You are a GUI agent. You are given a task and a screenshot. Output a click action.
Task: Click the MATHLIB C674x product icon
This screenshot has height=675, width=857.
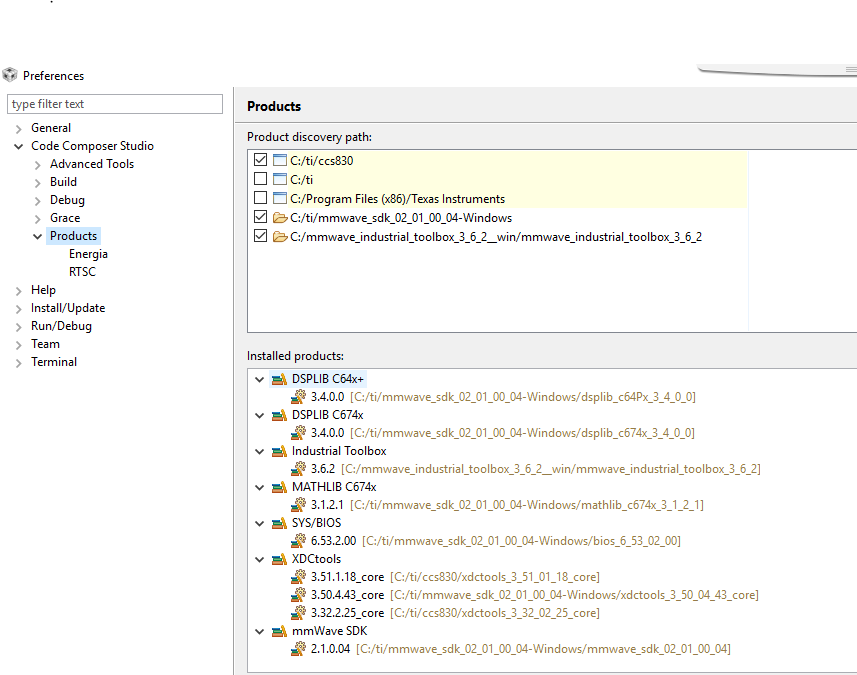click(x=279, y=487)
